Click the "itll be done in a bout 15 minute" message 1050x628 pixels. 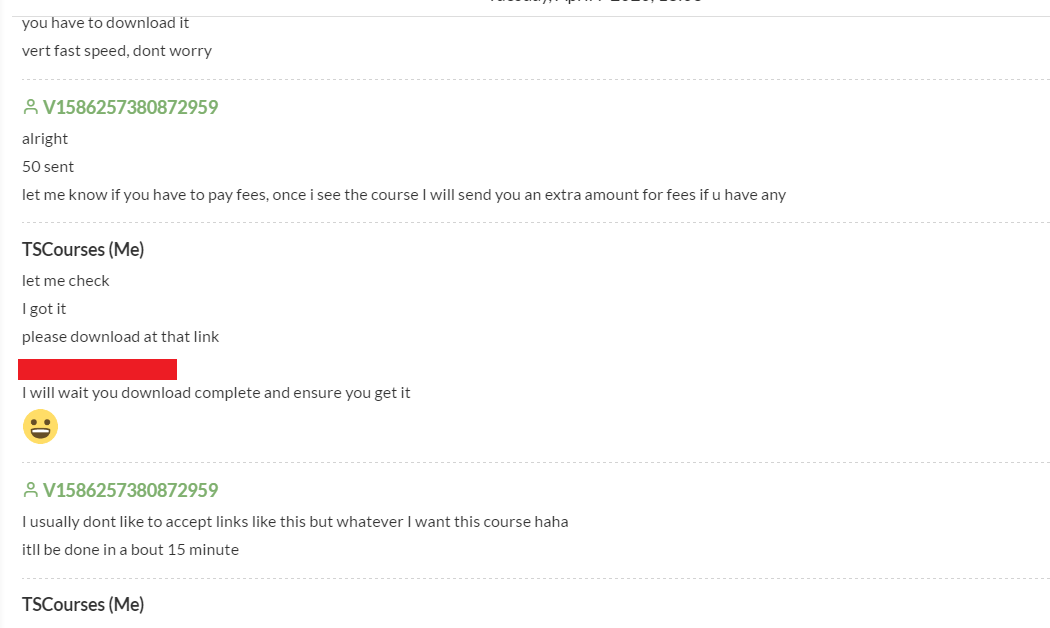click(130, 549)
